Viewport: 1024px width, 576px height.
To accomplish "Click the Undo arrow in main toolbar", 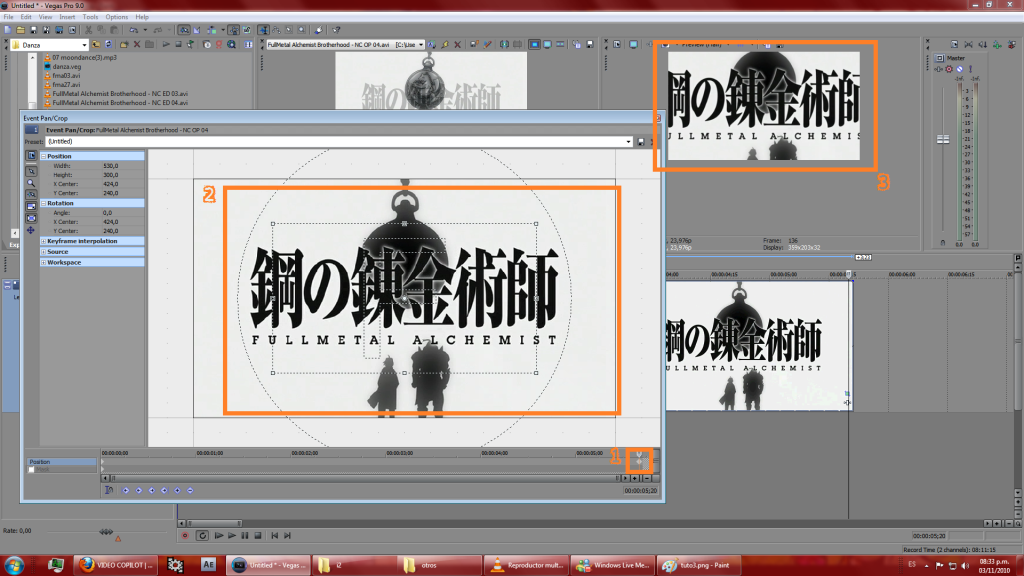I will coord(133,30).
